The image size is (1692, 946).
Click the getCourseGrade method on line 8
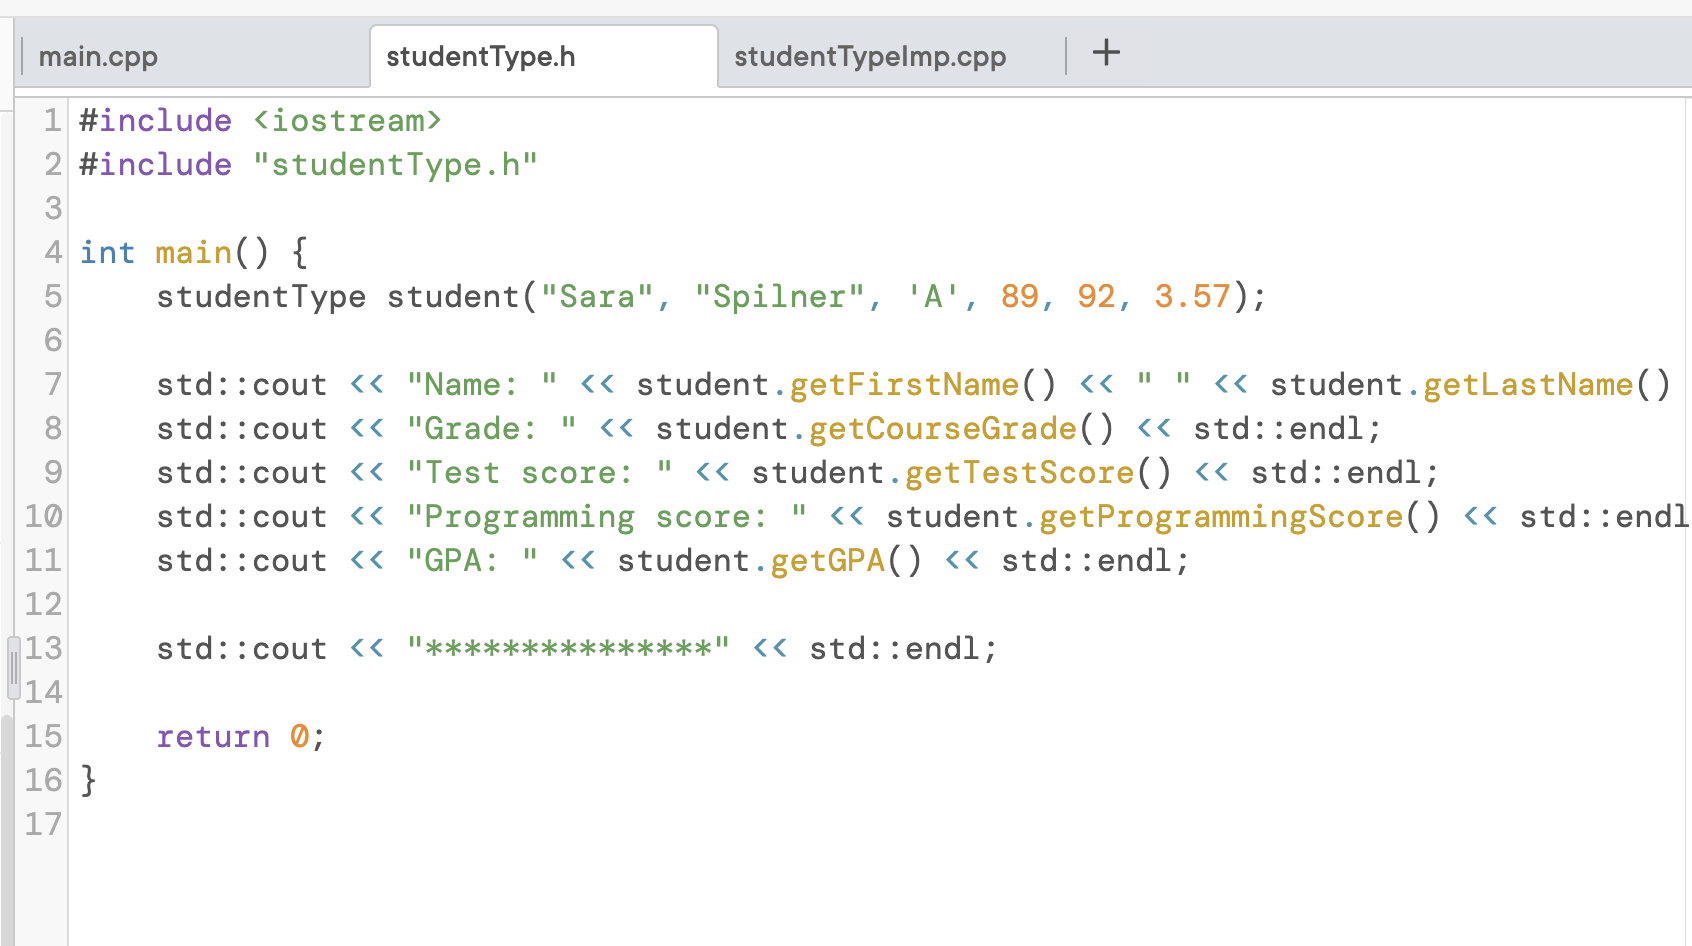(x=941, y=428)
